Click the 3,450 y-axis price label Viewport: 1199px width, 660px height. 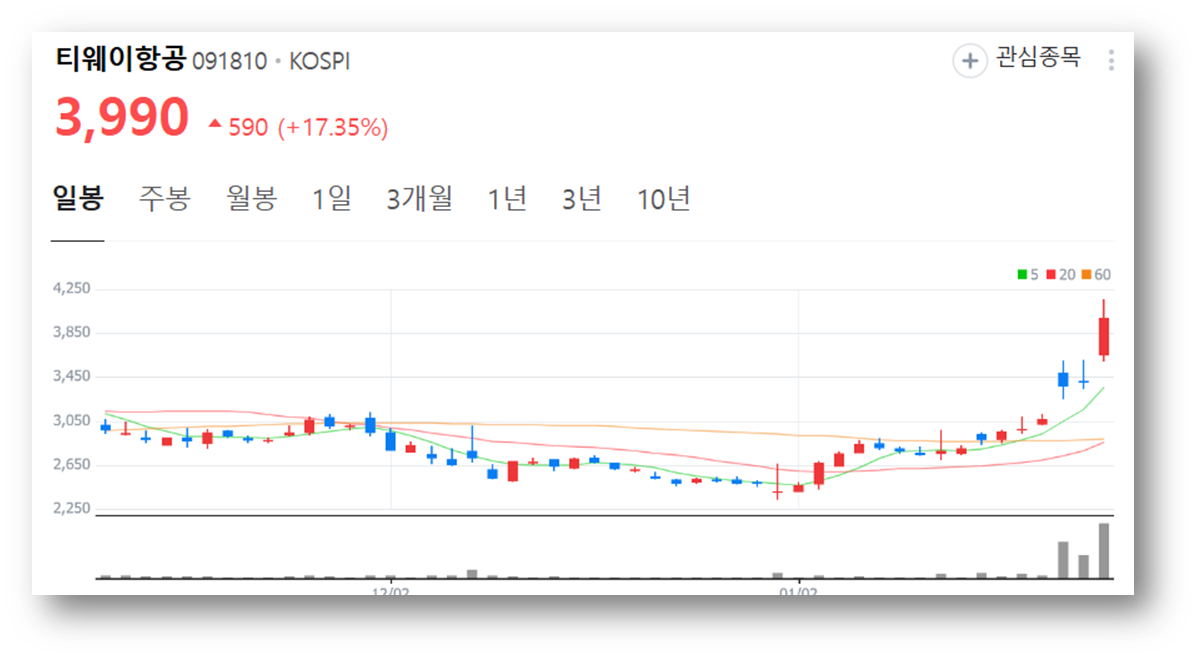pos(71,376)
